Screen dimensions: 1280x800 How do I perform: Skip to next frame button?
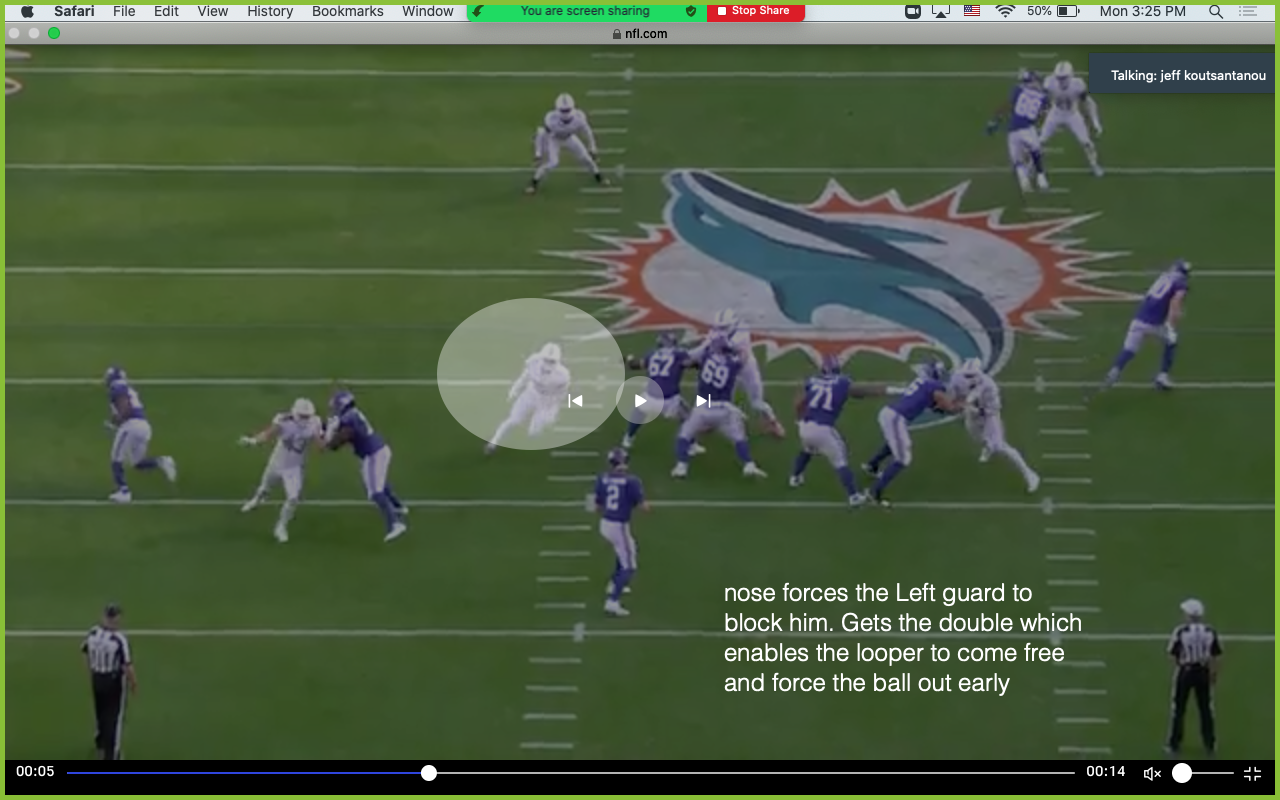703,401
